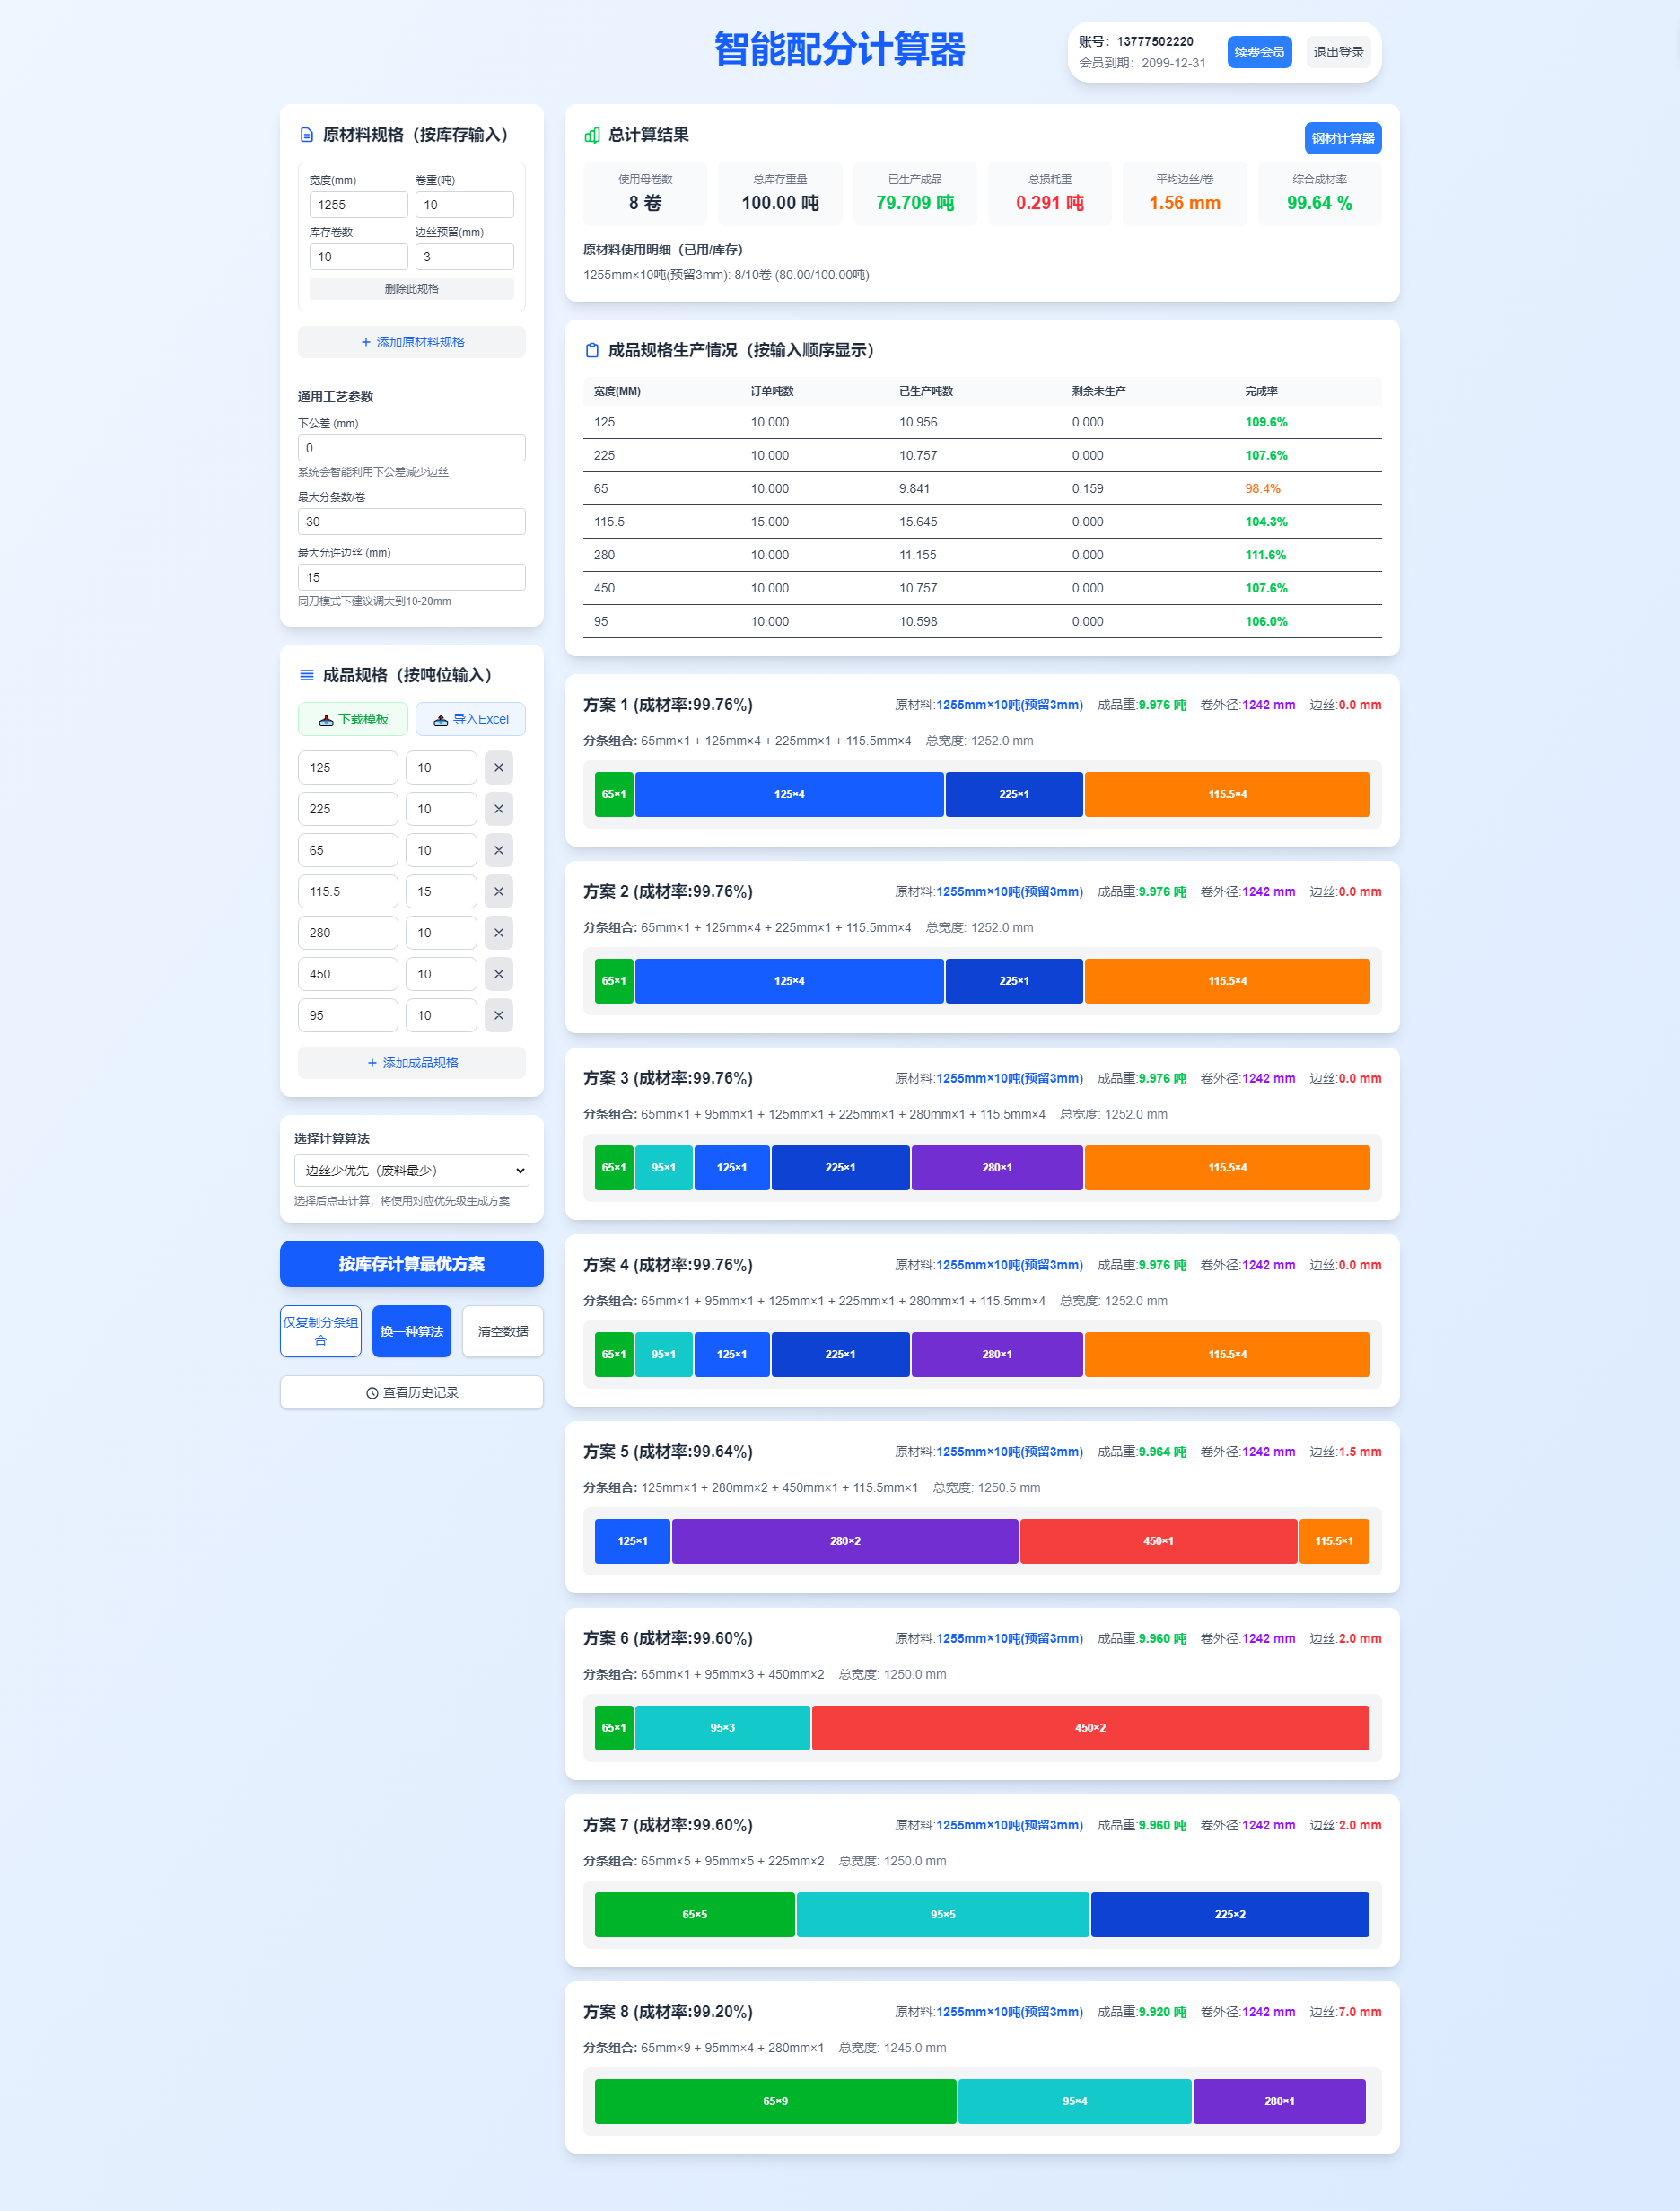The height and width of the screenshot is (2211, 1680).
Task: Click the 续费会员 renew membership button
Action: pyautogui.click(x=1259, y=52)
